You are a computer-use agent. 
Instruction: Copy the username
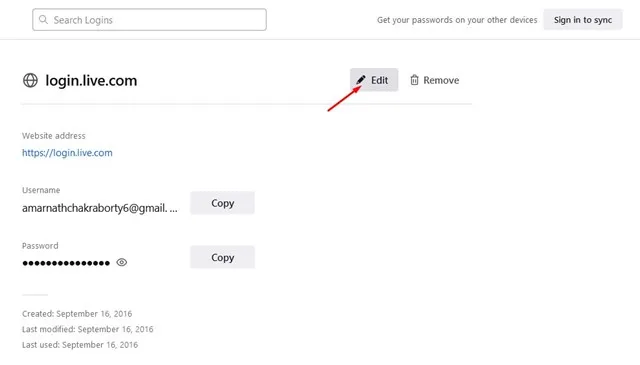[222, 203]
